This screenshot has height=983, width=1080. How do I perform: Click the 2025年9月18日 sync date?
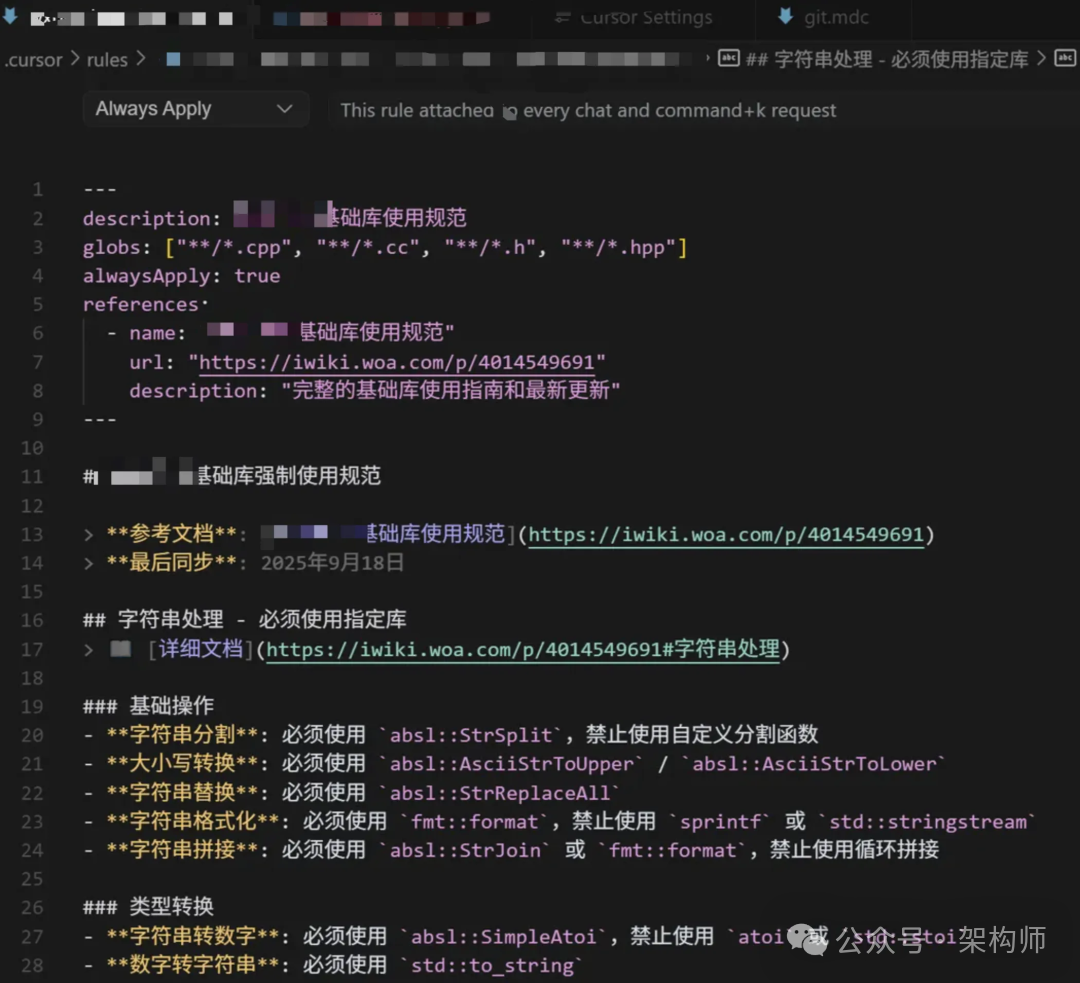(333, 563)
